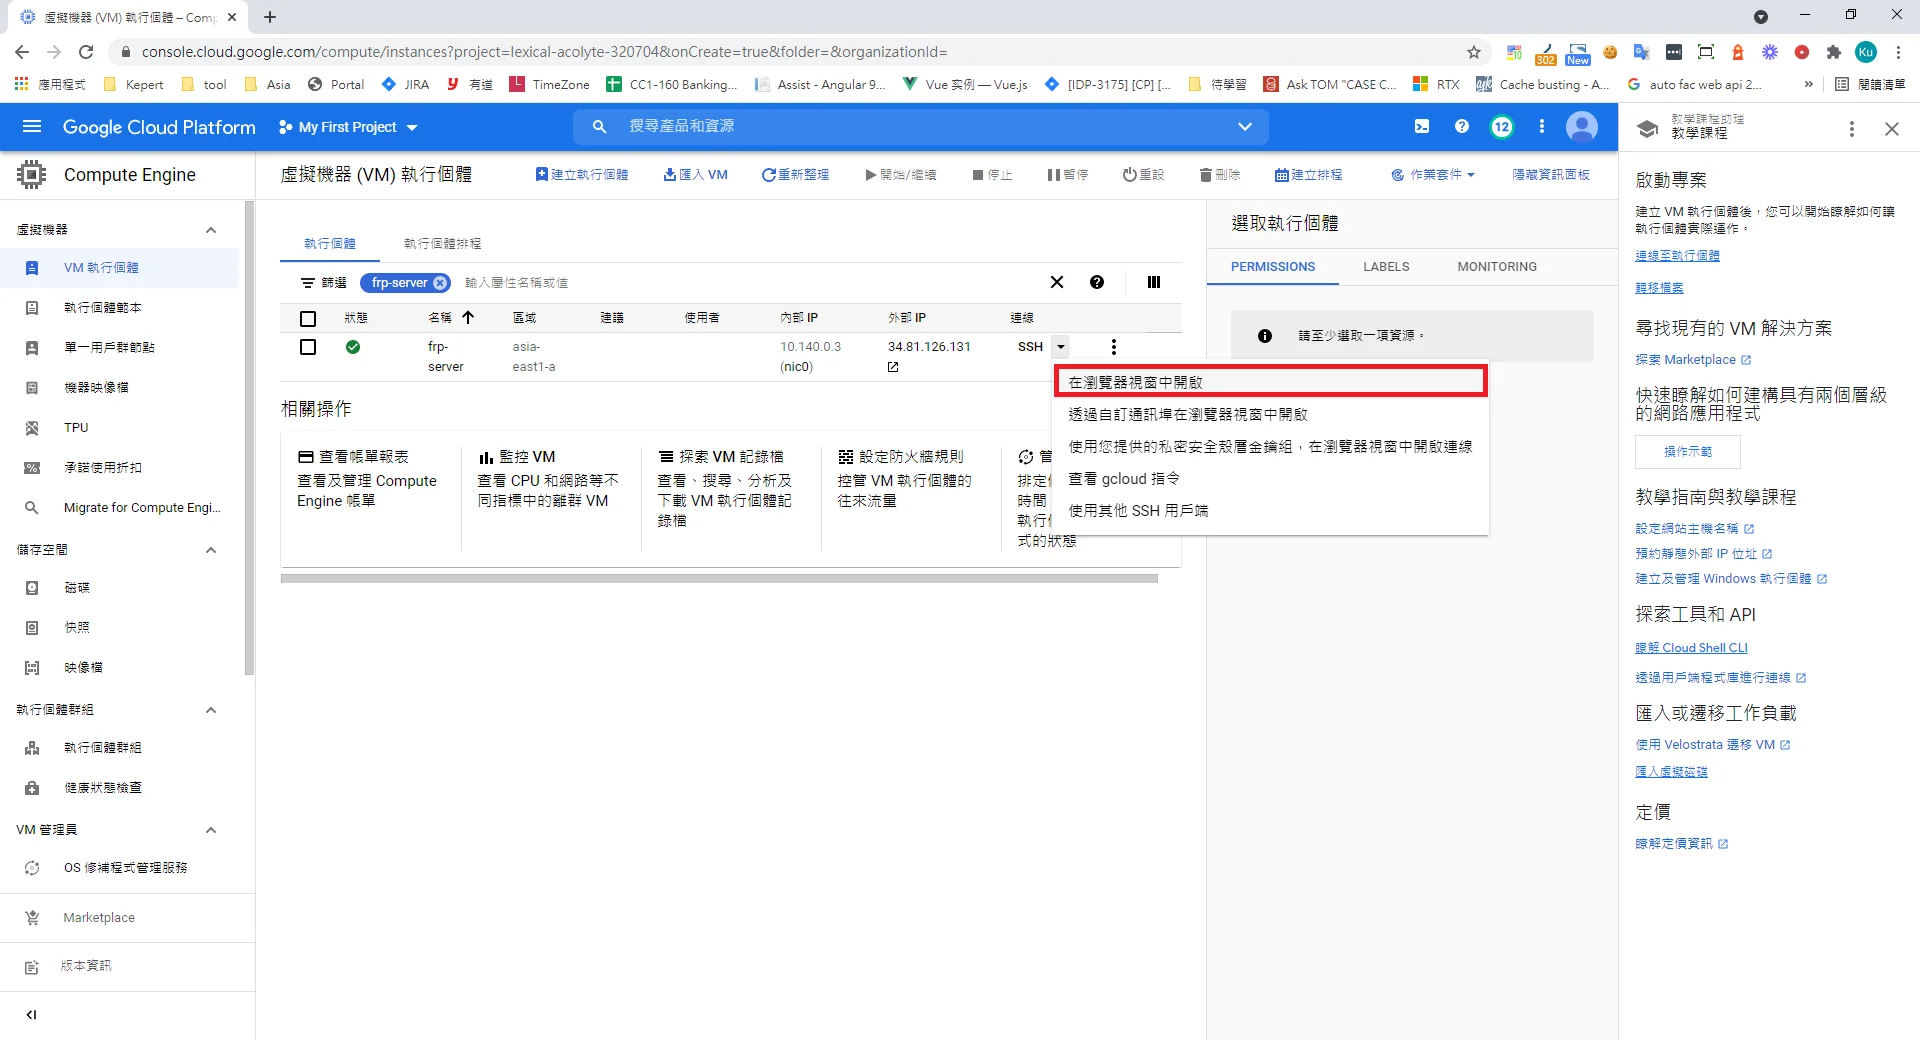Click the 建立執行個體 button
1920x1040 pixels.
(x=582, y=175)
